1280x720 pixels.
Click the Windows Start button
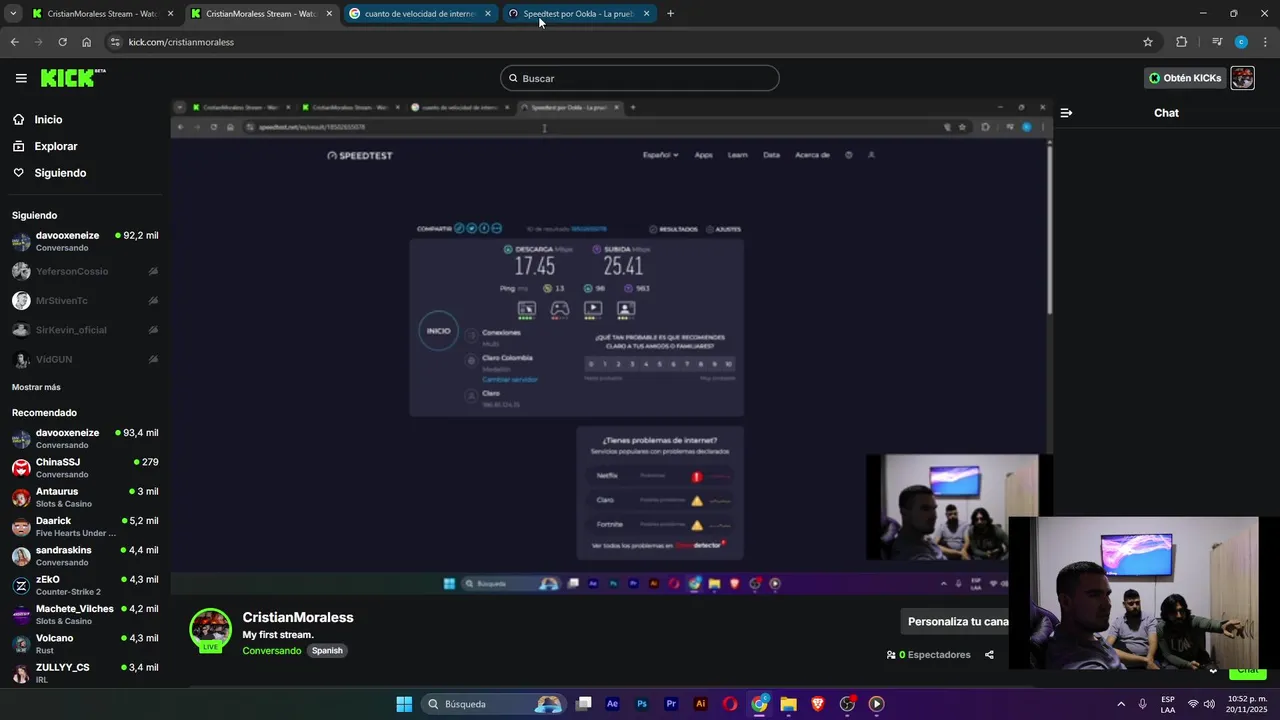point(404,704)
